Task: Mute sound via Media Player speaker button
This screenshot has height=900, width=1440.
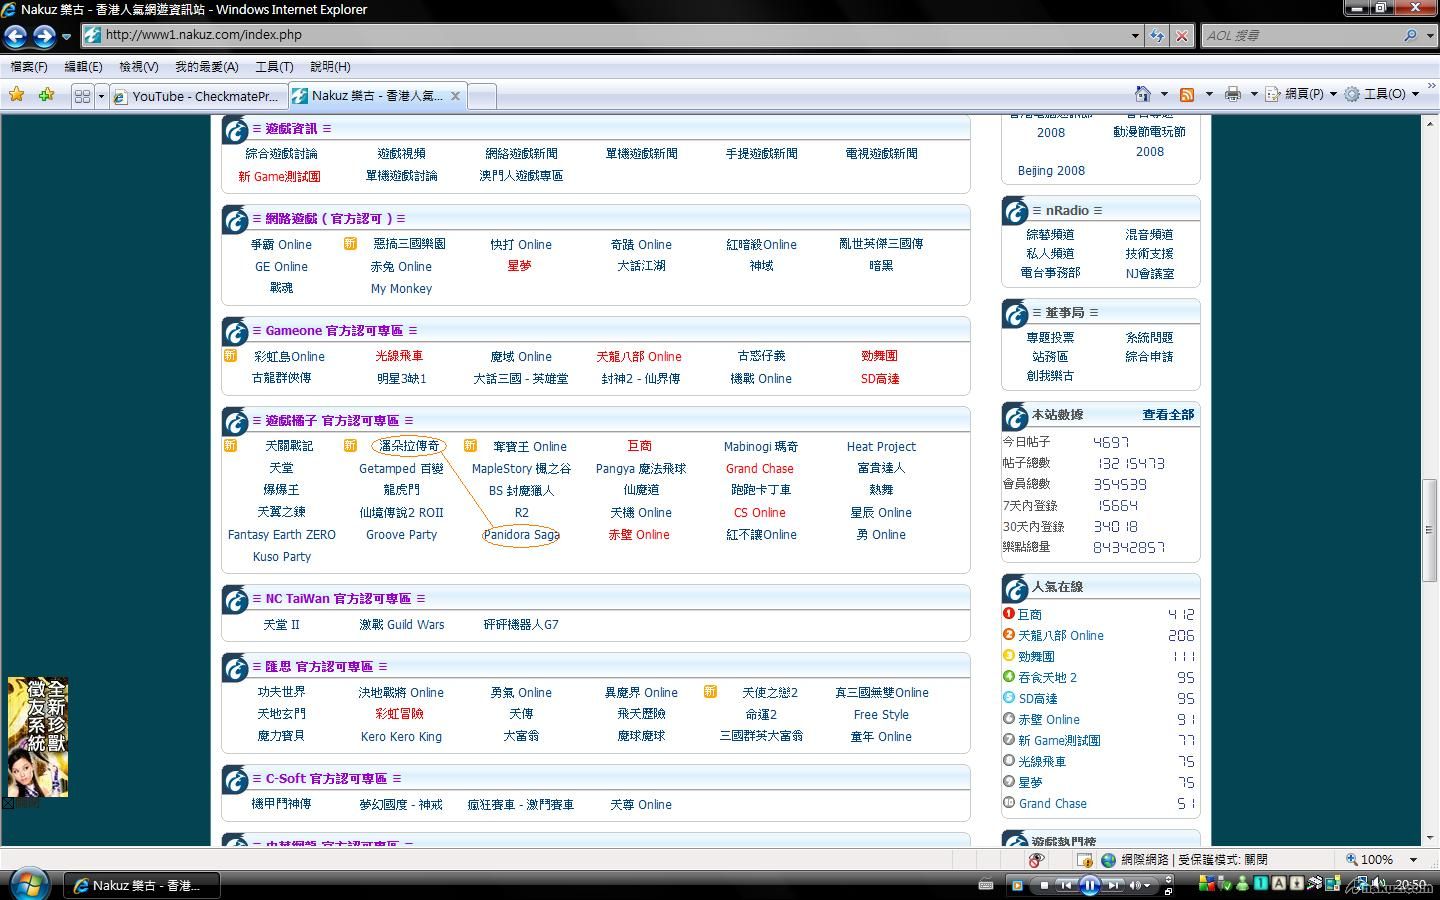Action: 1135,885
